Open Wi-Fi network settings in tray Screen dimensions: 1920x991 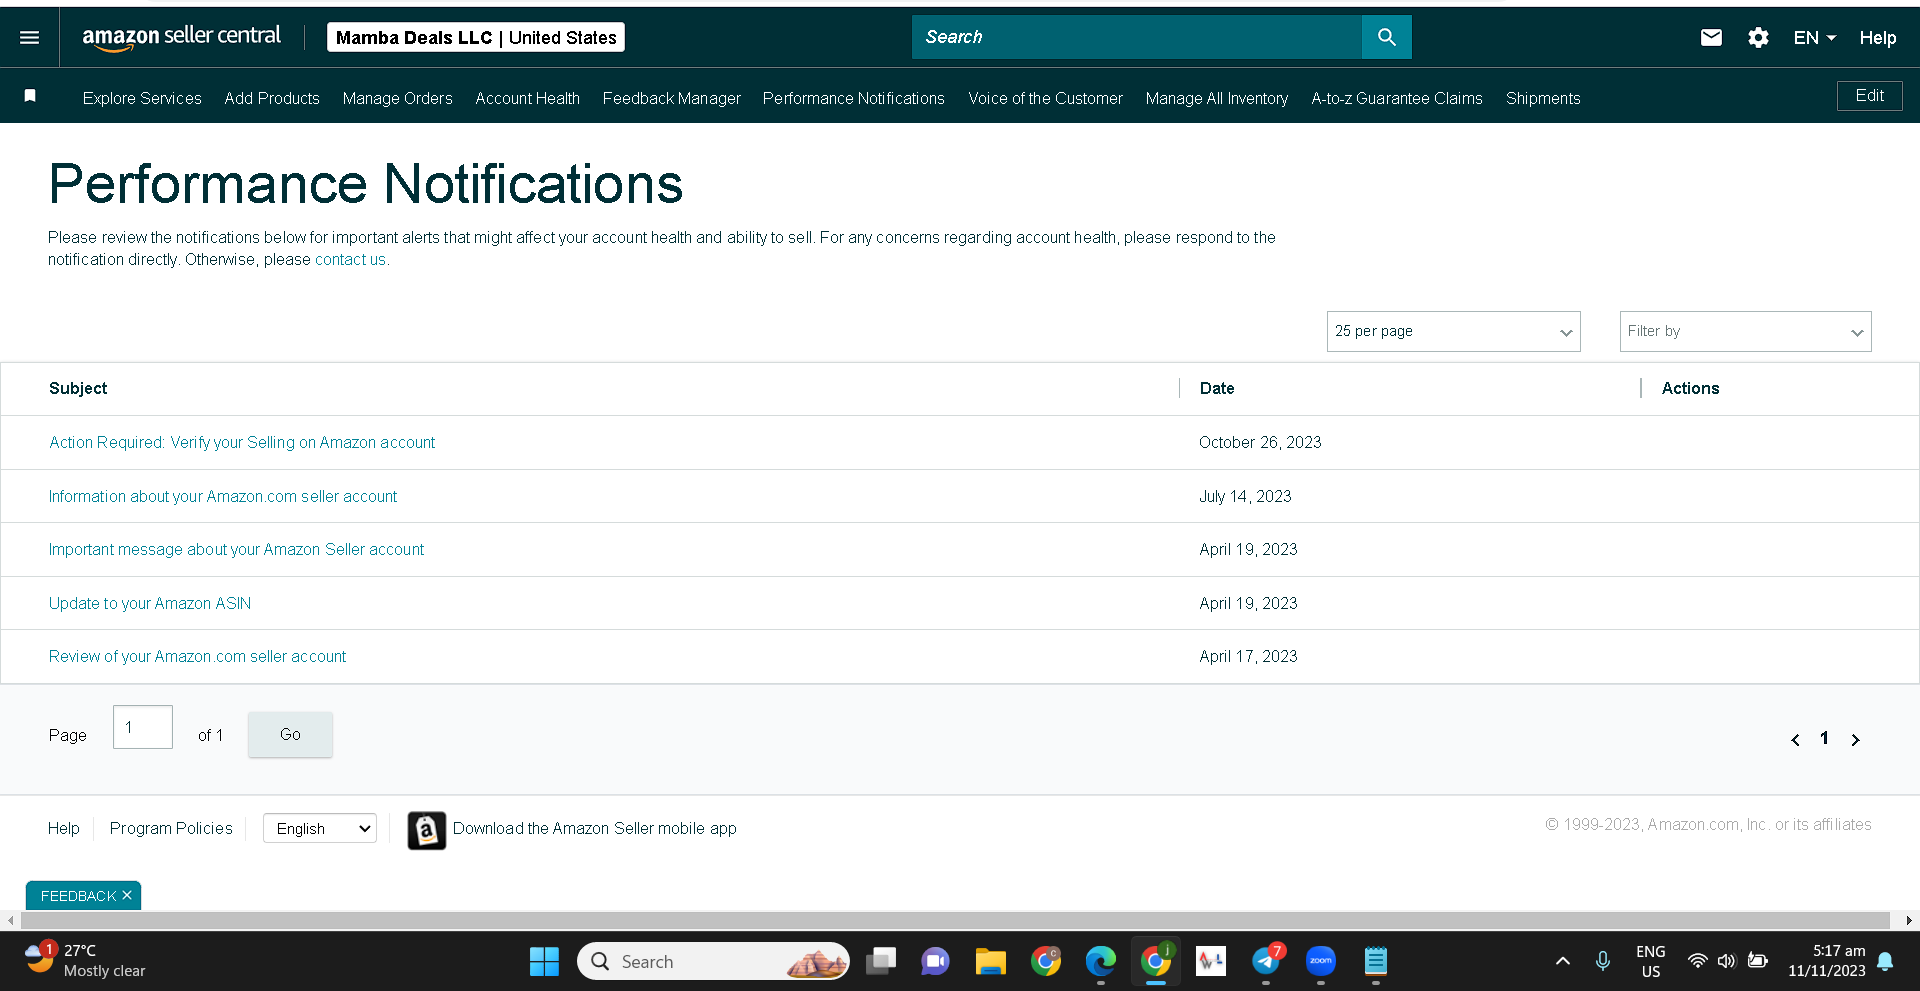tap(1697, 962)
